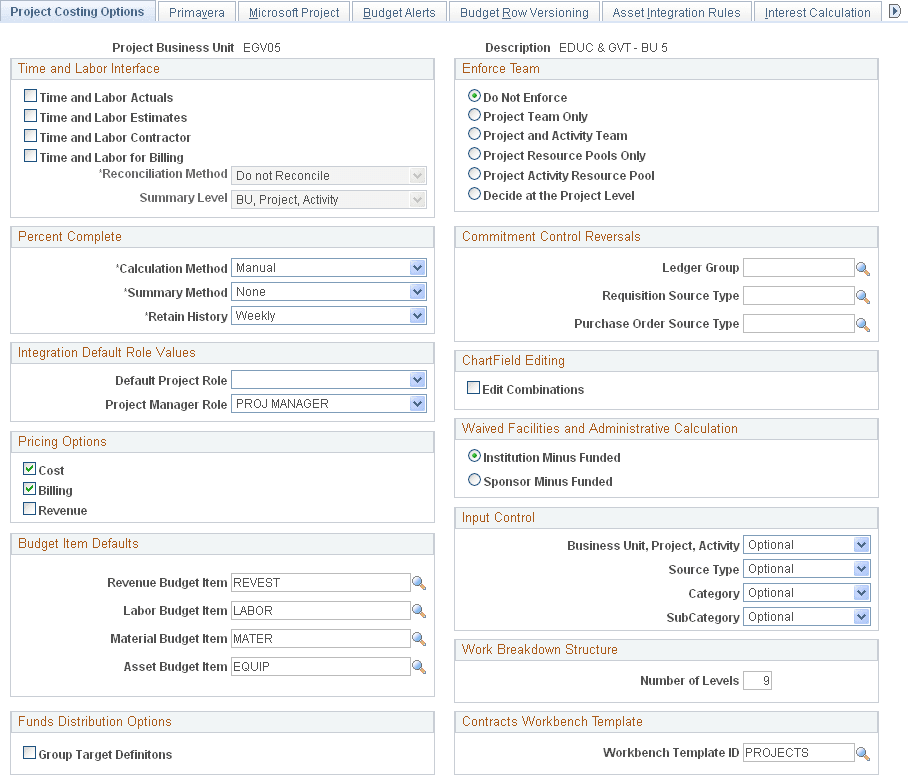
Task: Open the Asset Integration Rules page
Action: (x=676, y=11)
